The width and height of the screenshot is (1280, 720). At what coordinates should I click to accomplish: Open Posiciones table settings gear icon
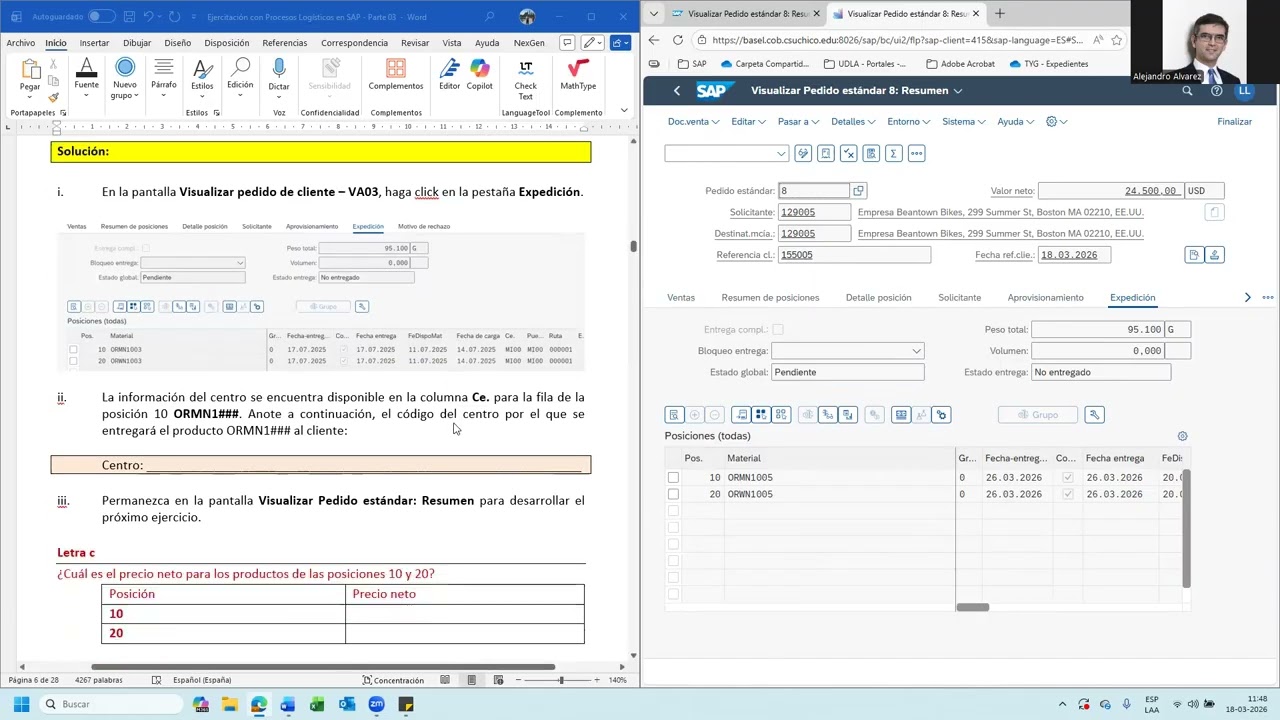[1182, 436]
